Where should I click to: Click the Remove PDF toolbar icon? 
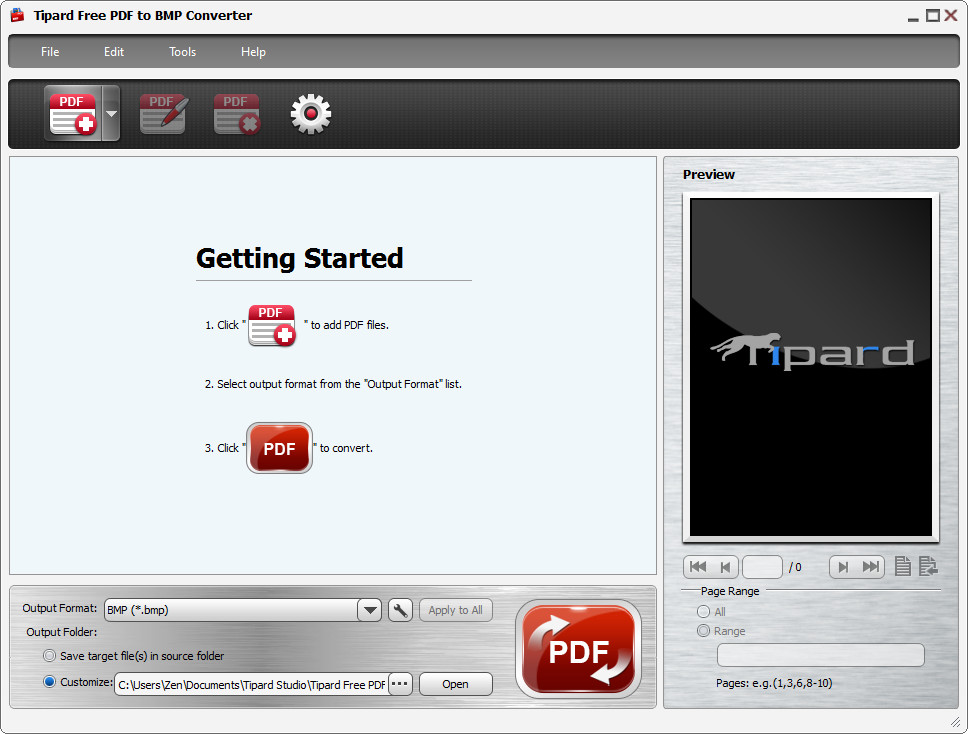(236, 113)
